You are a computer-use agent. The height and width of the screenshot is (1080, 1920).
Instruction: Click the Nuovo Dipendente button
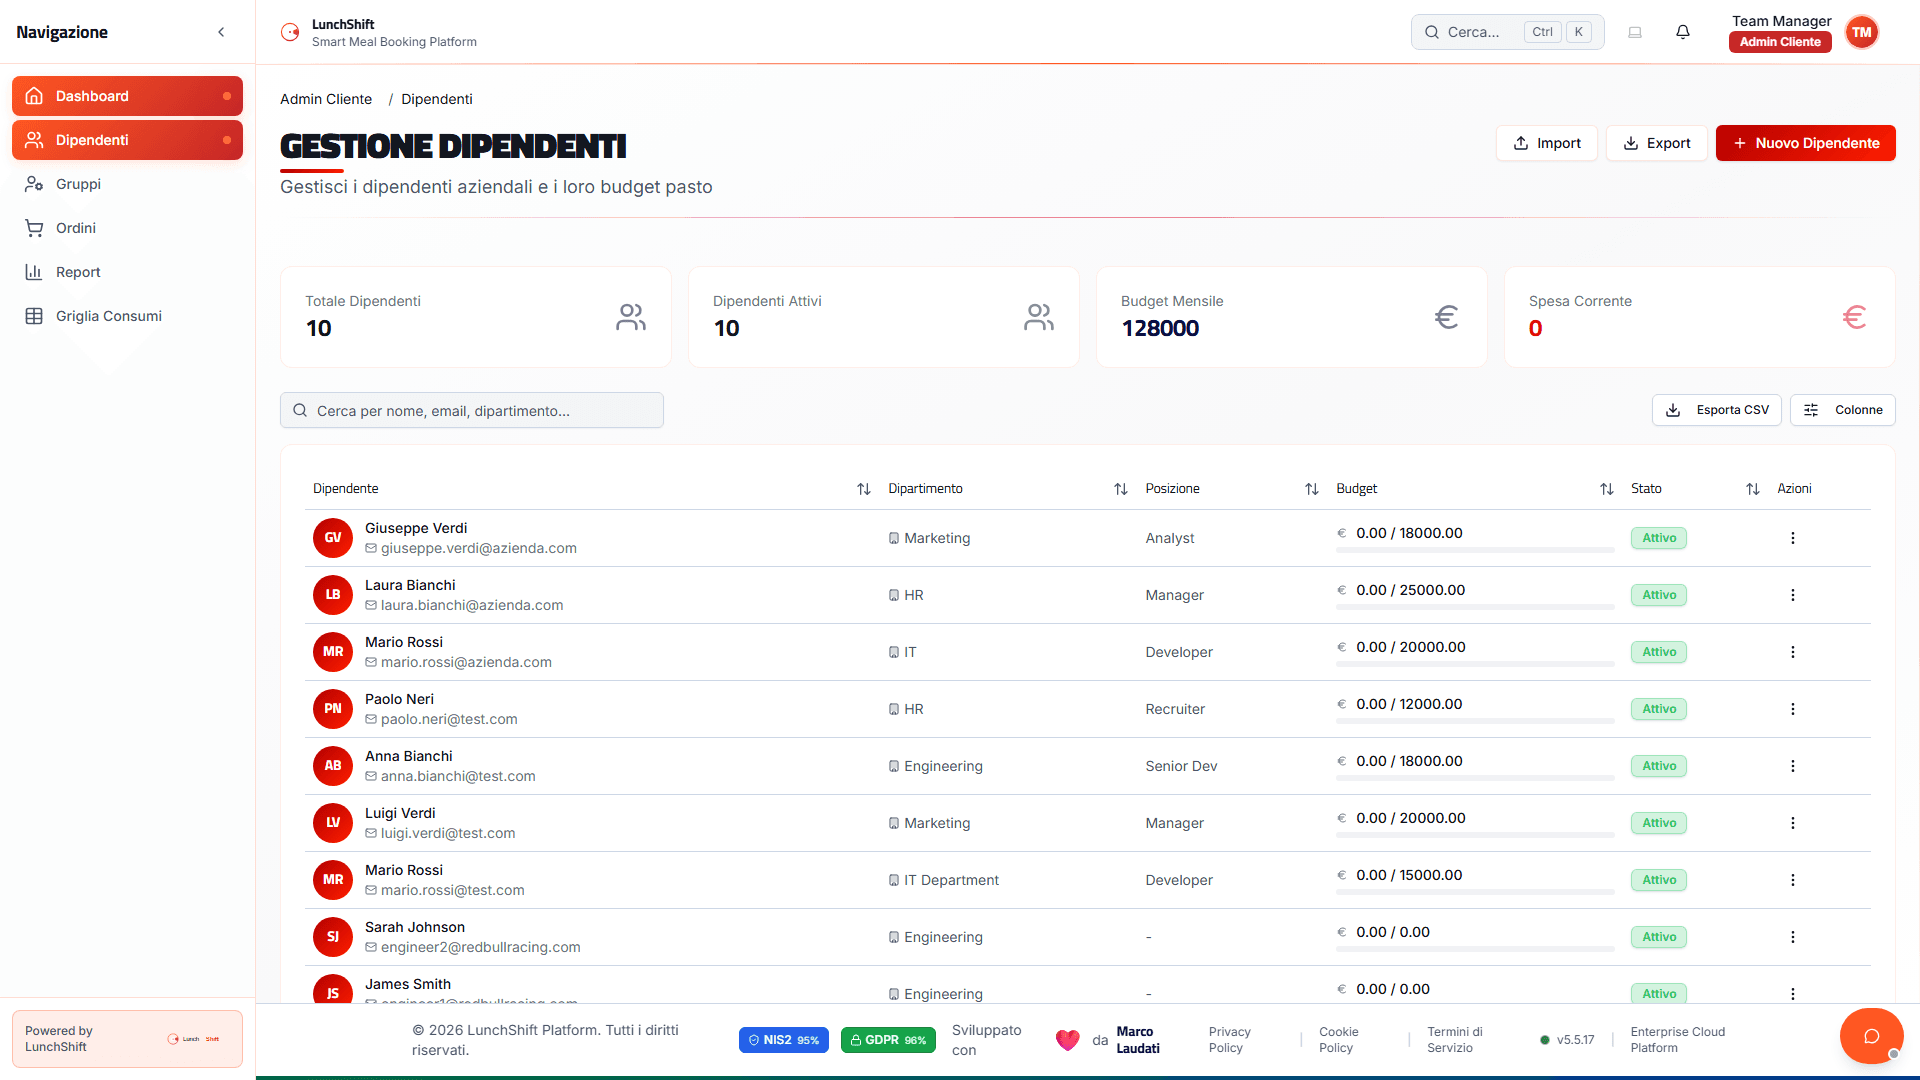pos(1805,143)
